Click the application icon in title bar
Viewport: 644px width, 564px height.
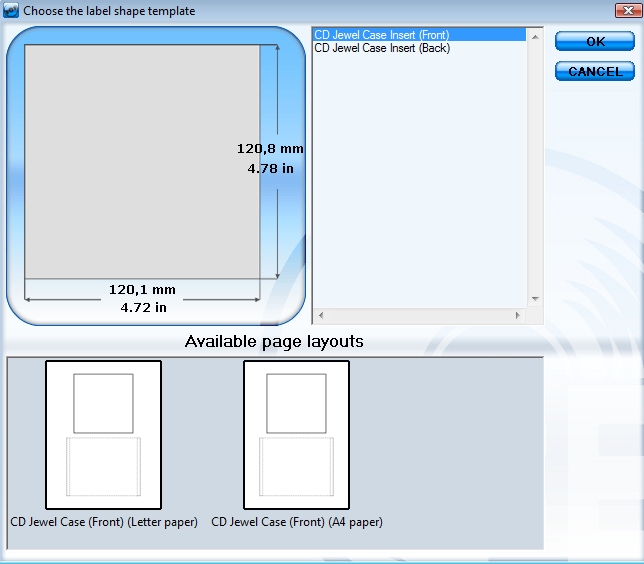point(11,10)
